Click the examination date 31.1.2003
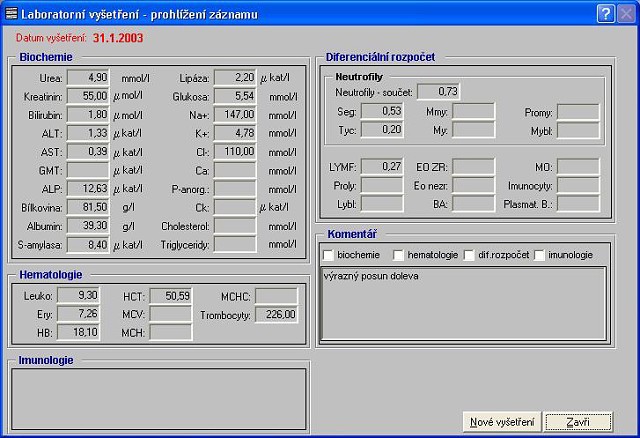The image size is (640, 438). [x=118, y=38]
